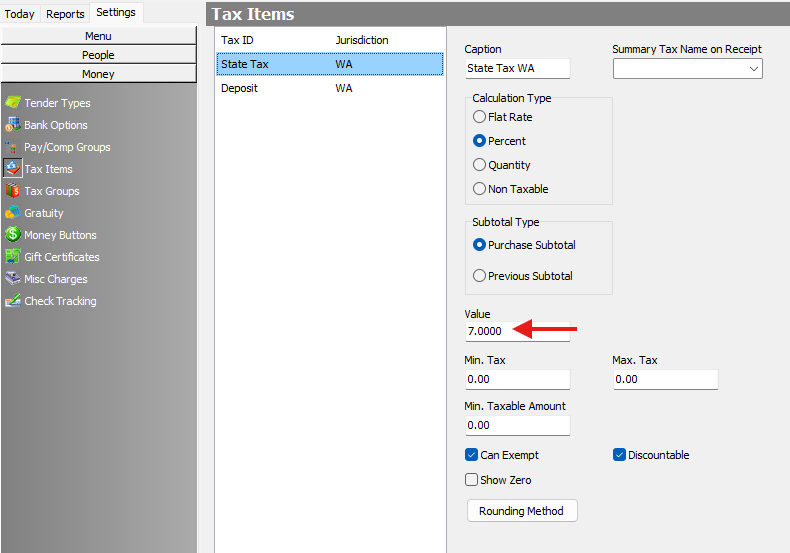Click the Gratuity label
Screen dimensions: 790x553
click(x=44, y=213)
